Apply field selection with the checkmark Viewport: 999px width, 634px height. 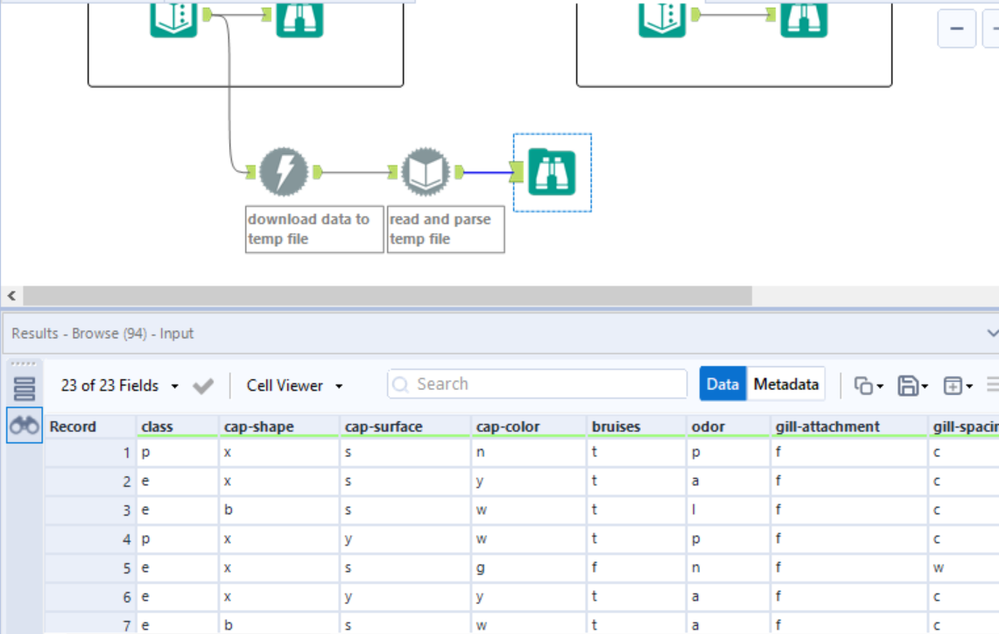pyautogui.click(x=203, y=386)
